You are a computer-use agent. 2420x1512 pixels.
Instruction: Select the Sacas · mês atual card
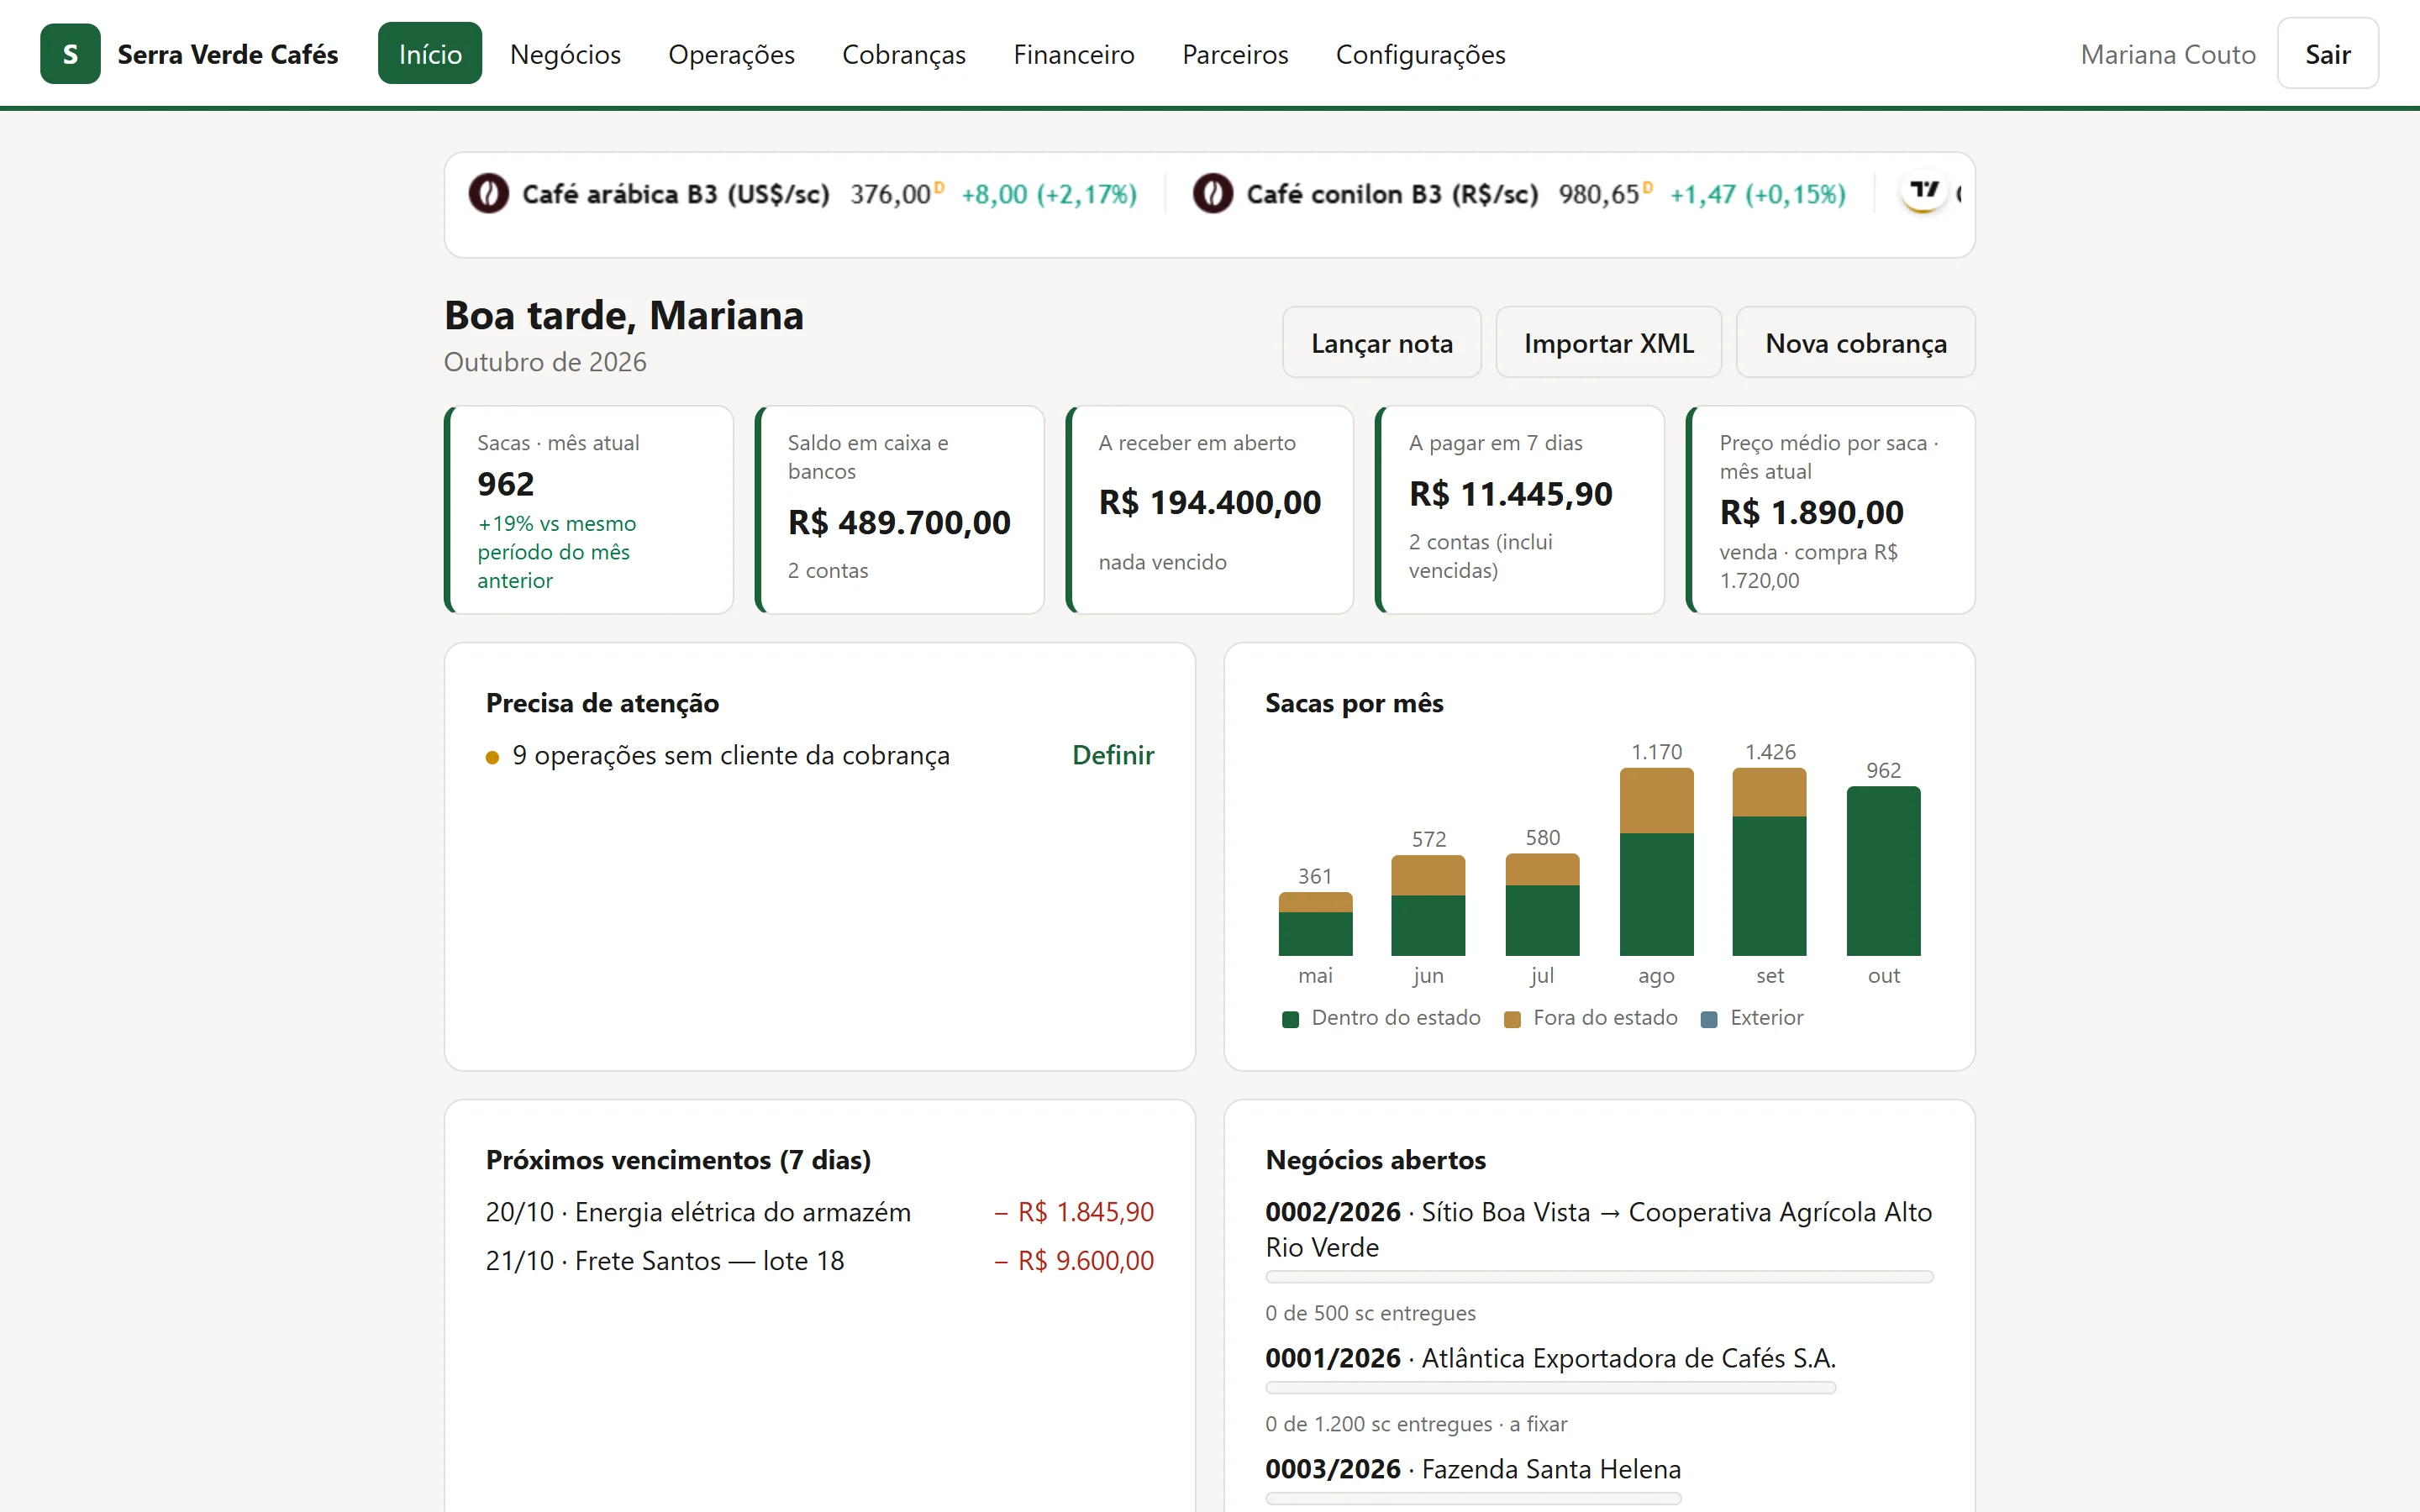pyautogui.click(x=589, y=510)
